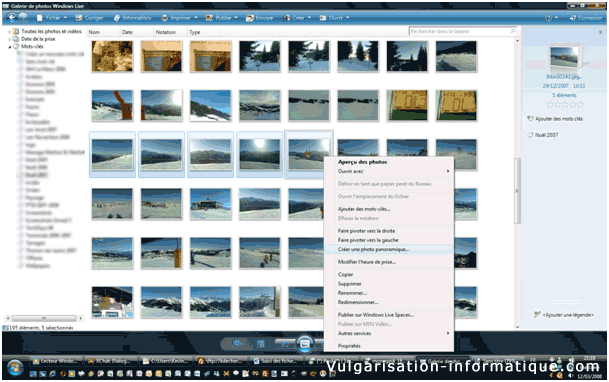
Task: Click the Connexion sign-in button
Action: tap(586, 18)
